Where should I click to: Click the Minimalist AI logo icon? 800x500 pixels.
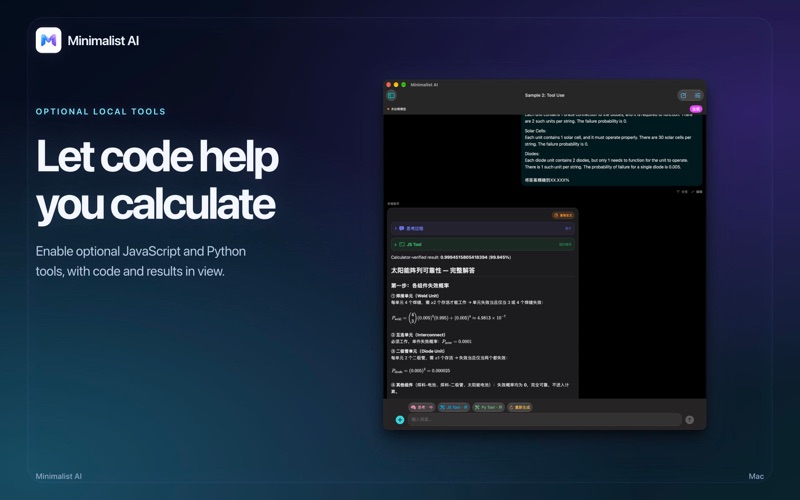(48, 40)
